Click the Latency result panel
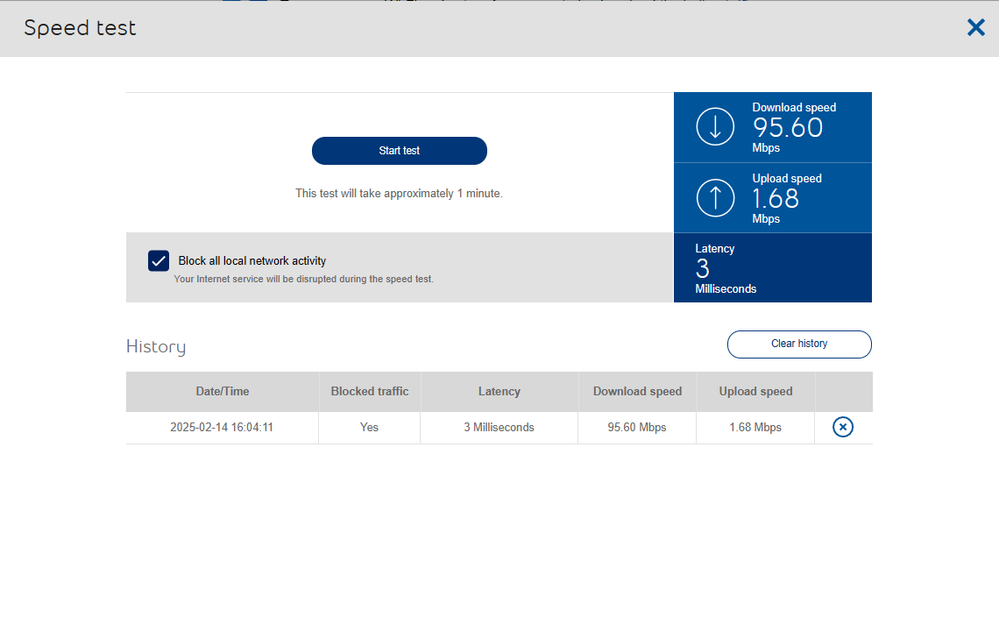The image size is (999, 625). click(772, 267)
